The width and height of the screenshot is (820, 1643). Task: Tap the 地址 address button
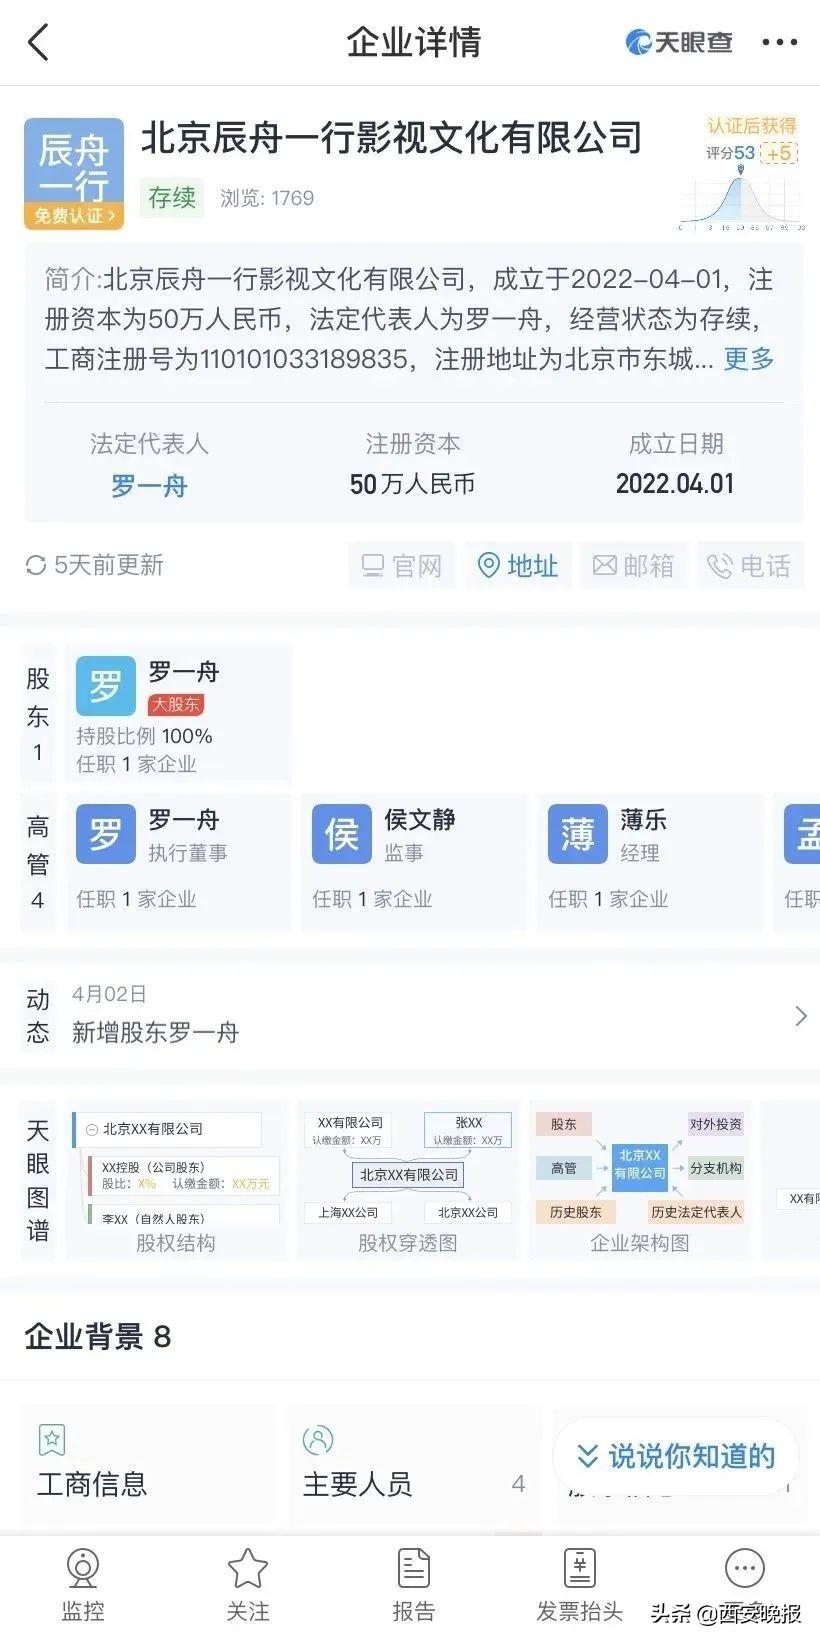click(x=517, y=566)
